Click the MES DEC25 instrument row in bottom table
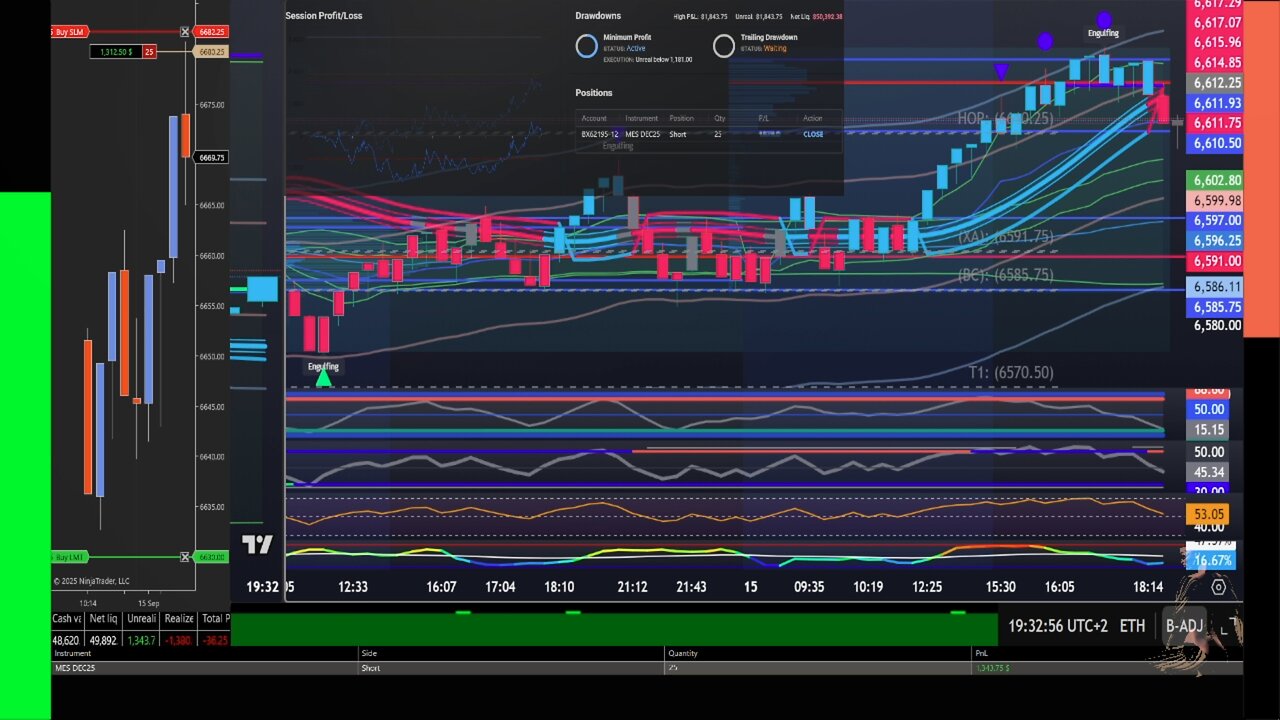 coord(648,667)
